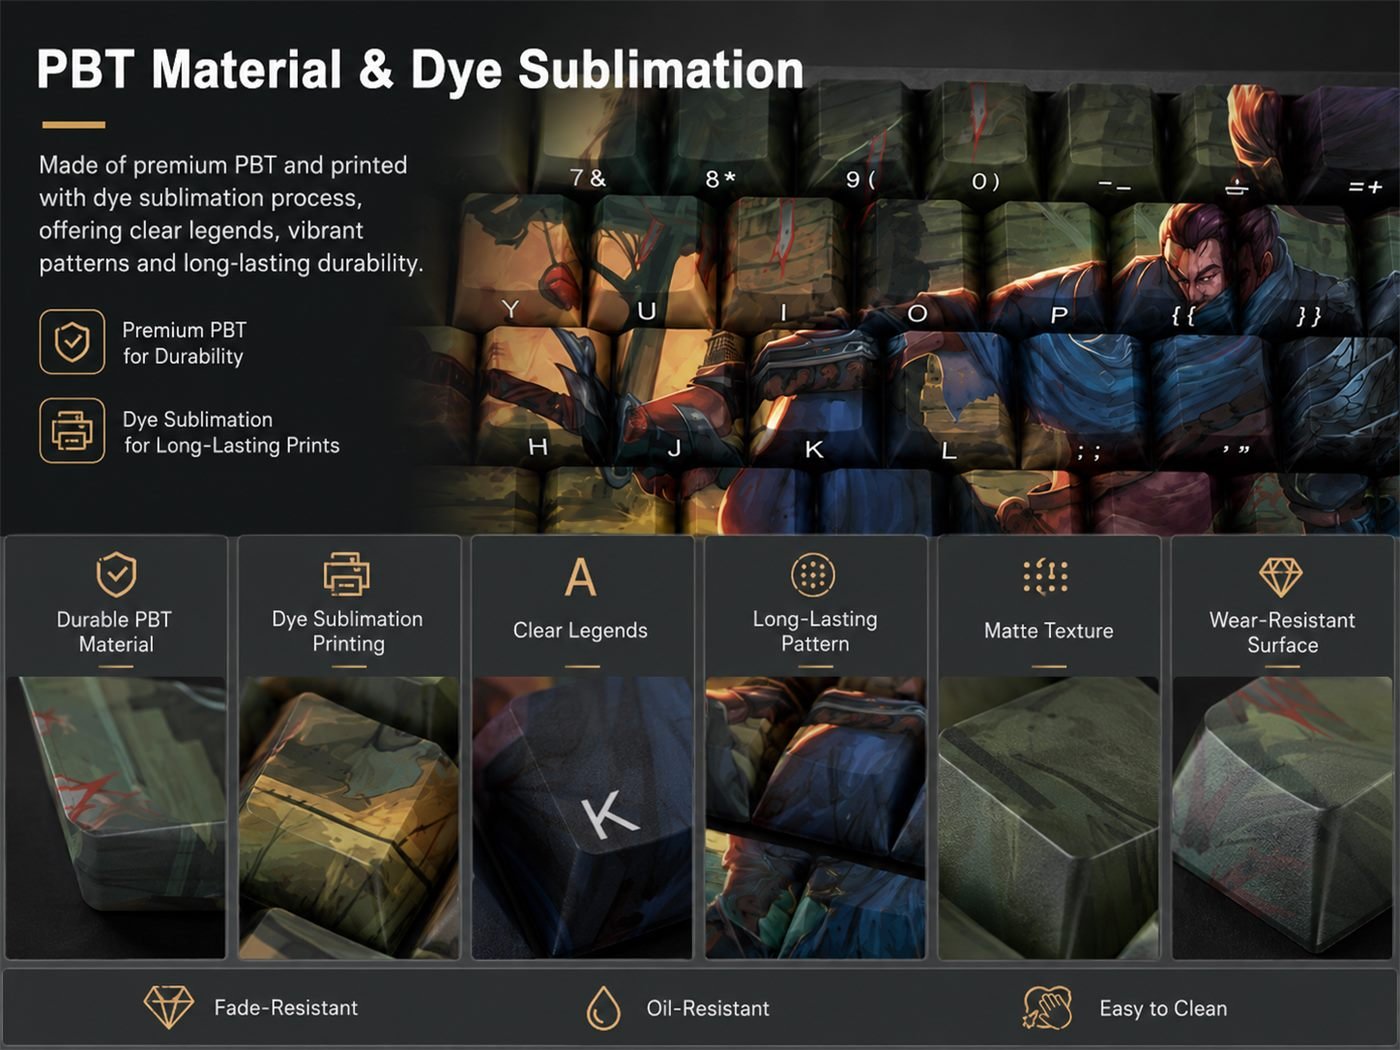Click the Wear-Resistant Surface diamond icon
This screenshot has width=1400, height=1050.
click(x=1281, y=577)
